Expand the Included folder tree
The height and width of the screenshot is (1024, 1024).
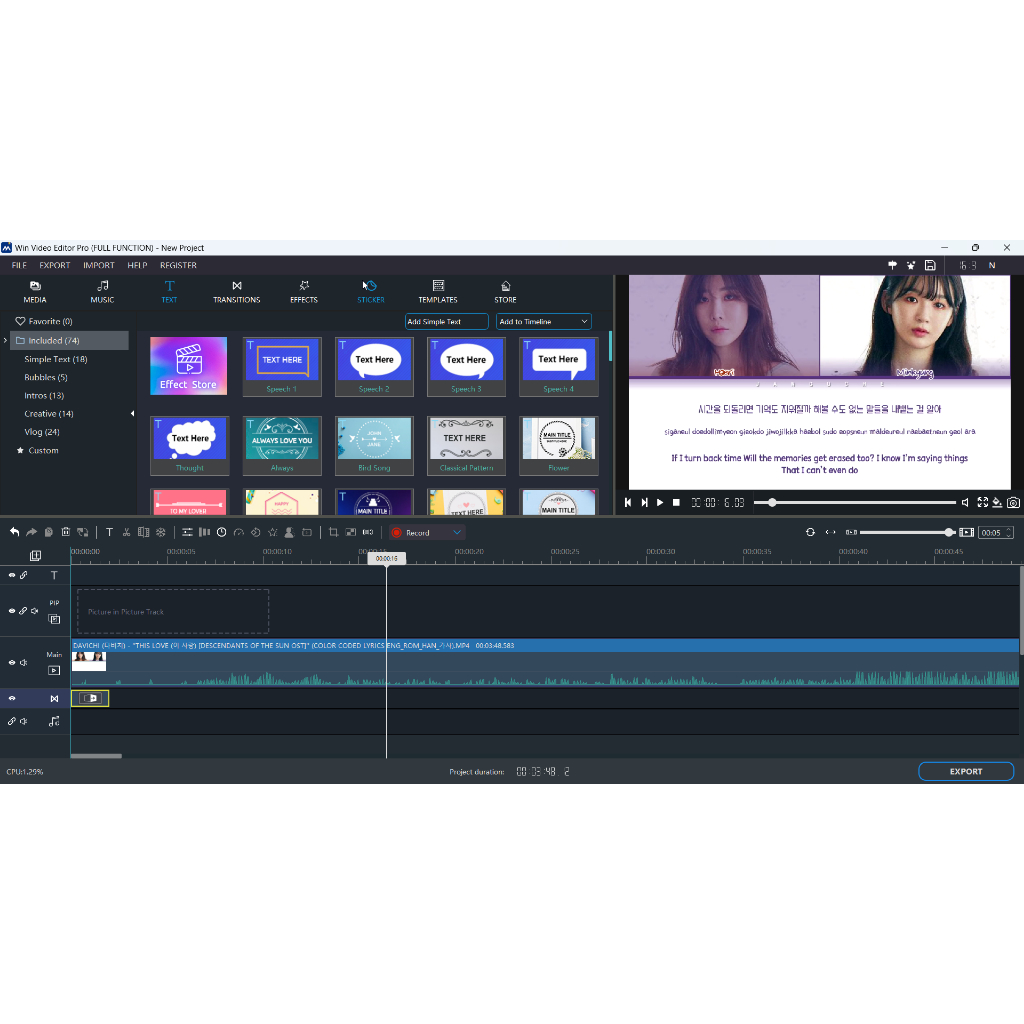pos(6,341)
